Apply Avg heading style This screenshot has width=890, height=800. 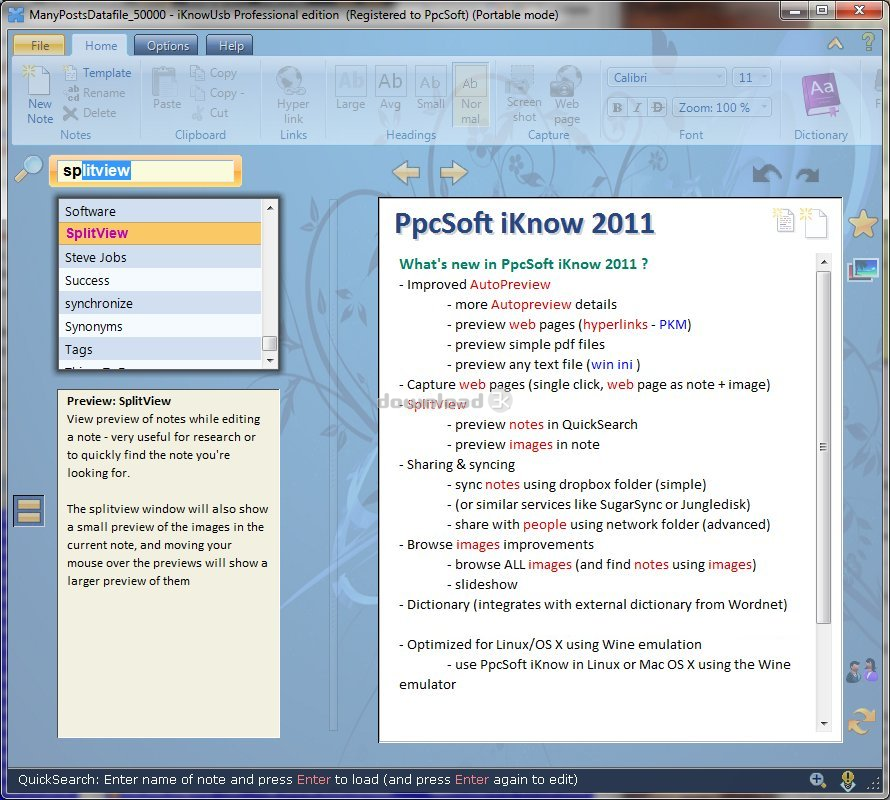pyautogui.click(x=390, y=88)
